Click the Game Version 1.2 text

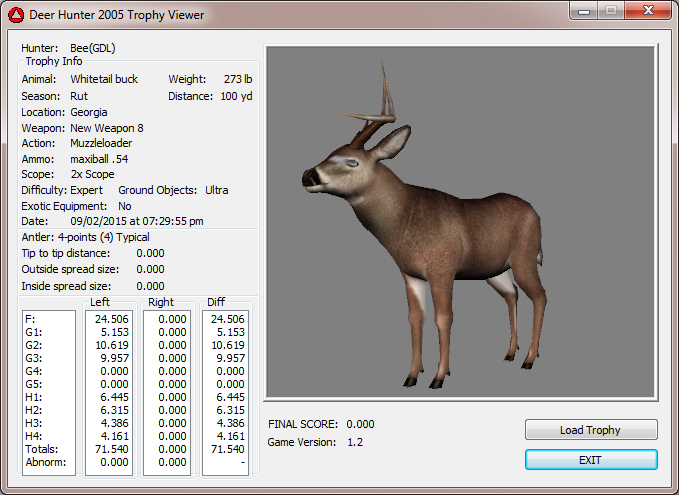tap(356, 442)
